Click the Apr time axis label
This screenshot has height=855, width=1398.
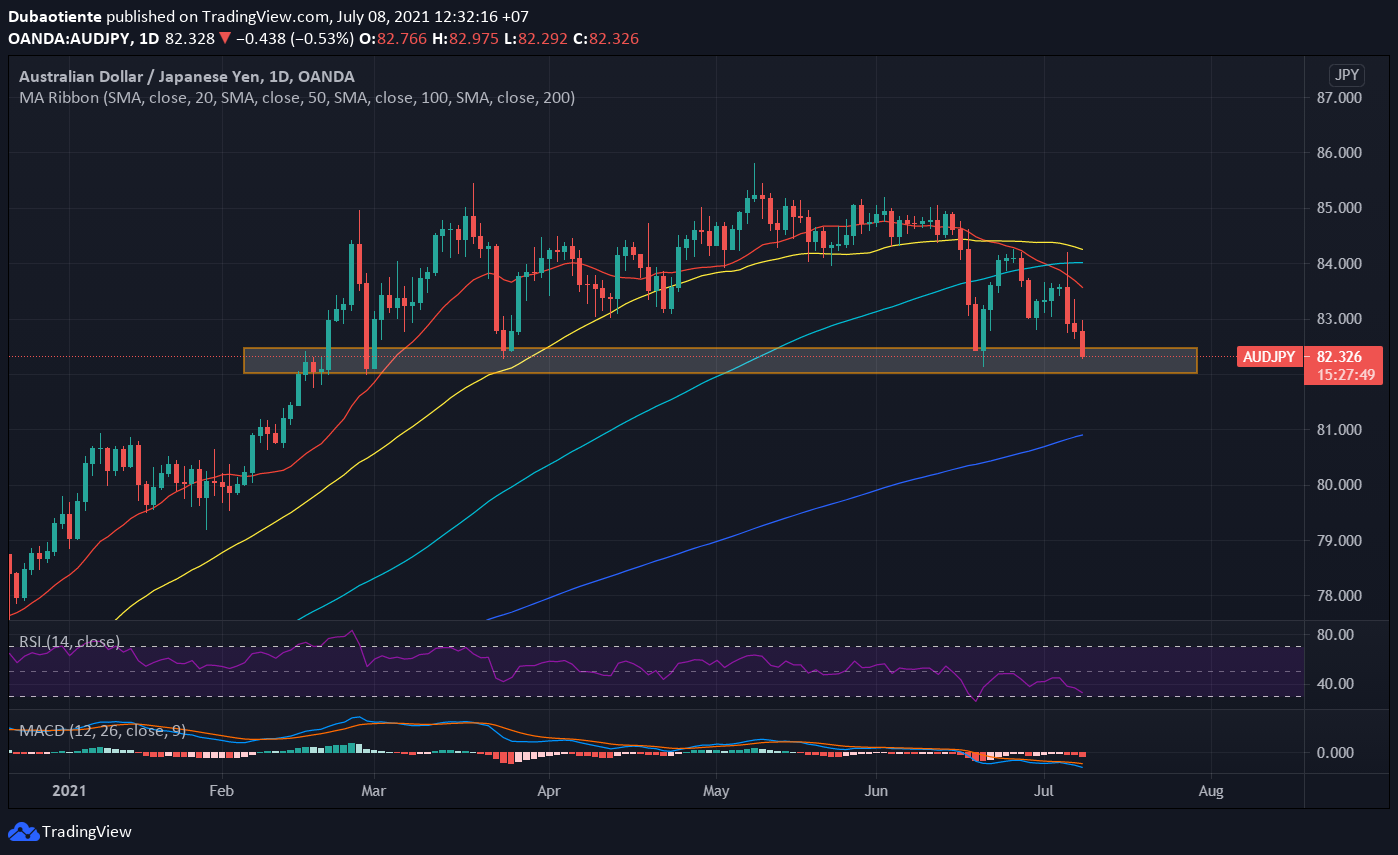547,791
